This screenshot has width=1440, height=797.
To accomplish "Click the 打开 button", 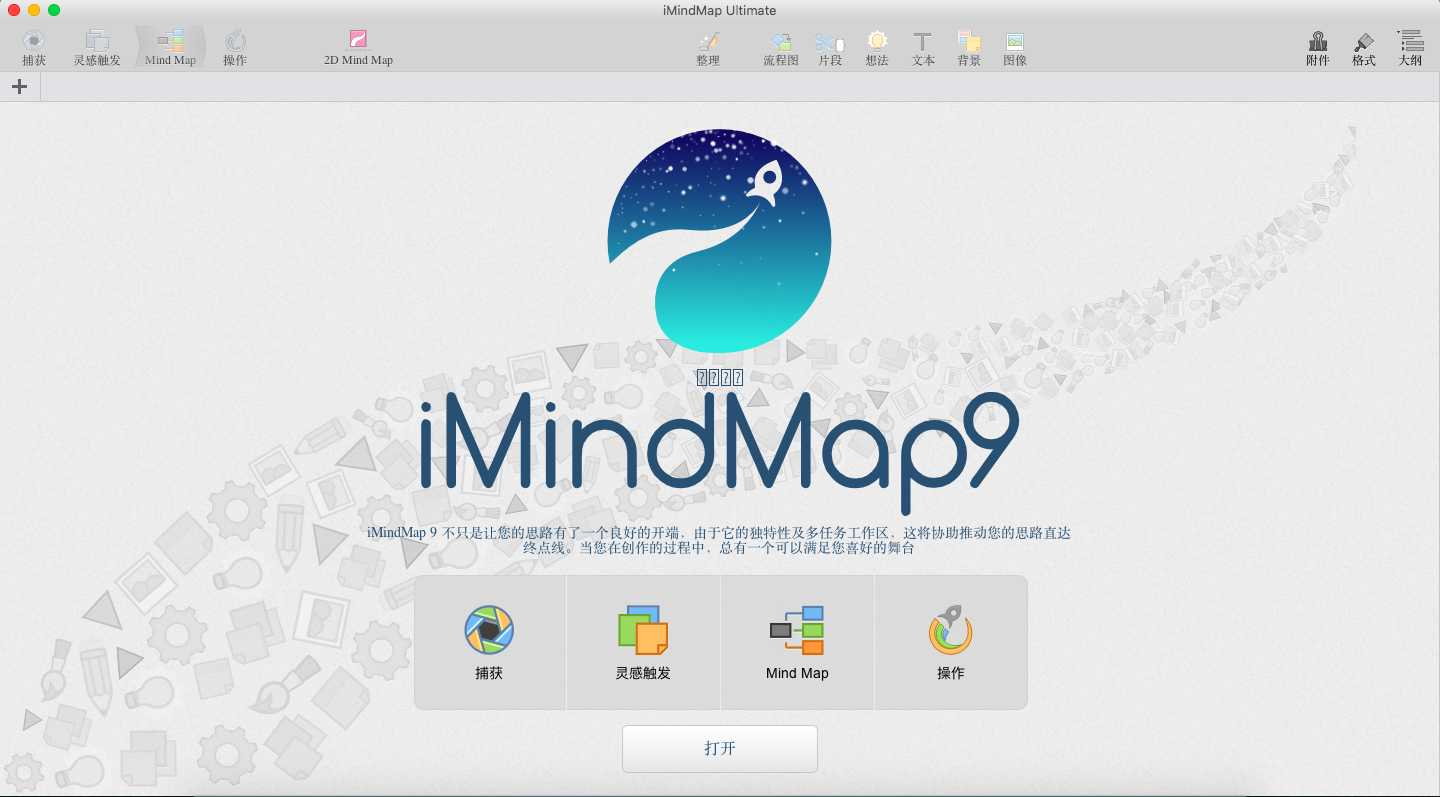I will (720, 749).
